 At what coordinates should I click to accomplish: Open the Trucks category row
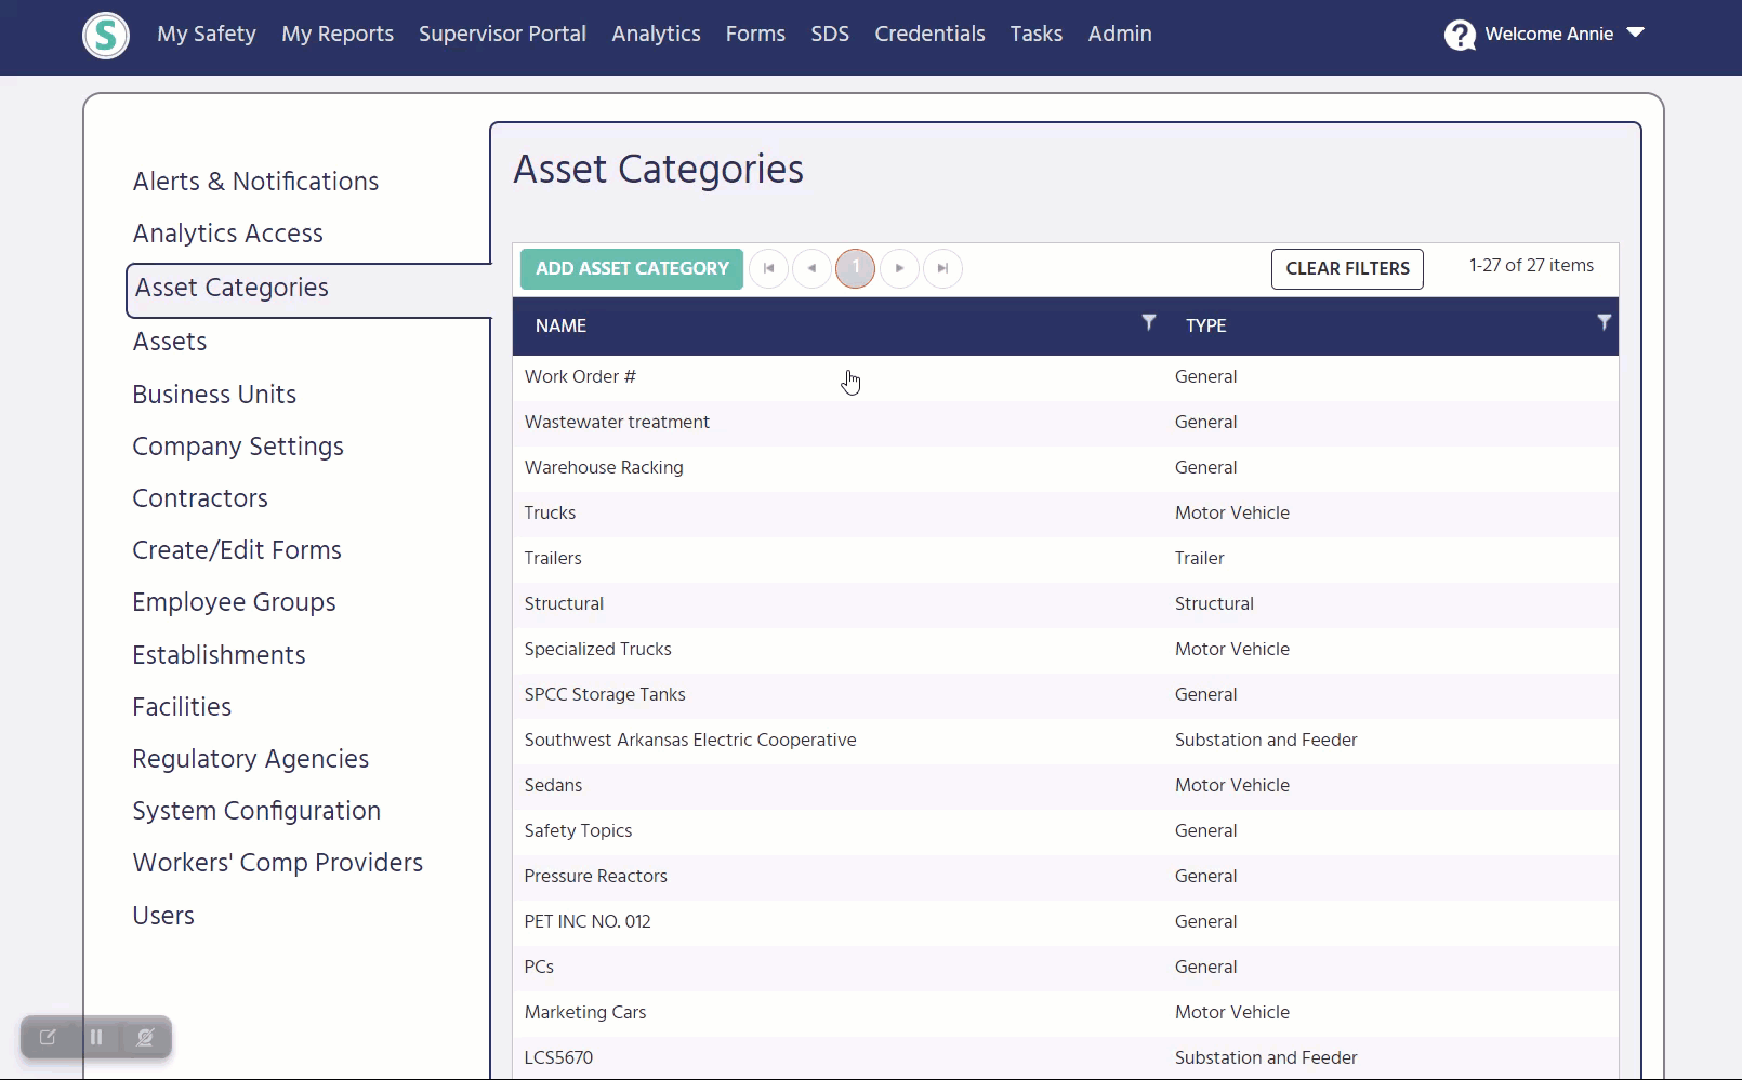[x=1066, y=513]
